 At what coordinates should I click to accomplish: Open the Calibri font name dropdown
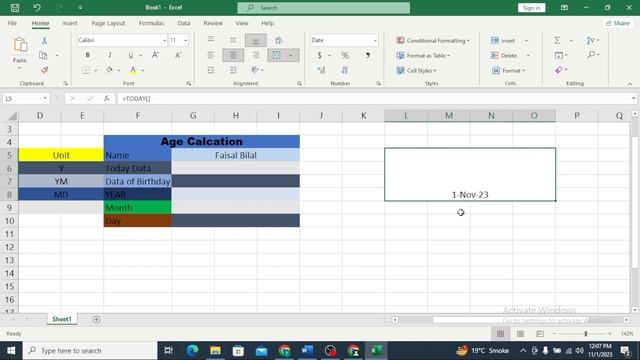coord(164,40)
